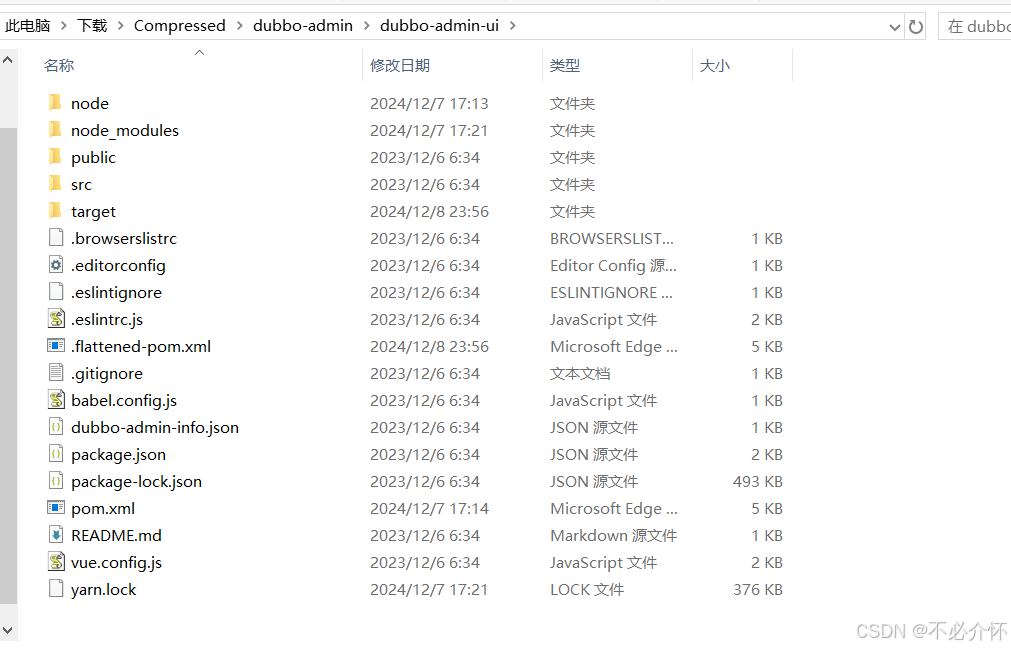Click the README.md markdown icon

pos(56,535)
